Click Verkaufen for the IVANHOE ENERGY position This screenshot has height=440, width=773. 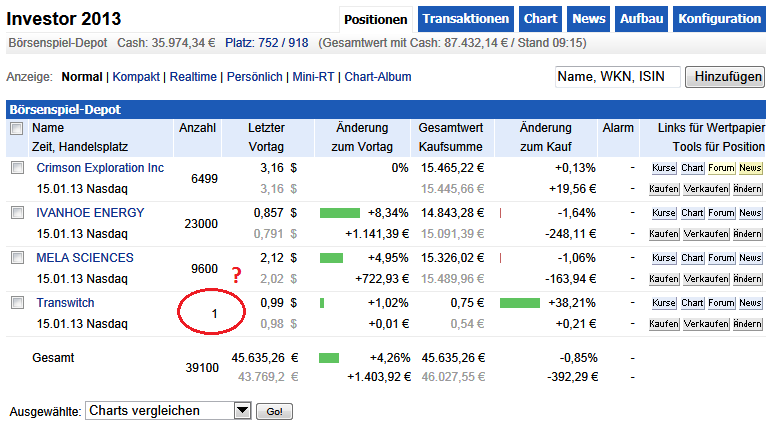706,233
